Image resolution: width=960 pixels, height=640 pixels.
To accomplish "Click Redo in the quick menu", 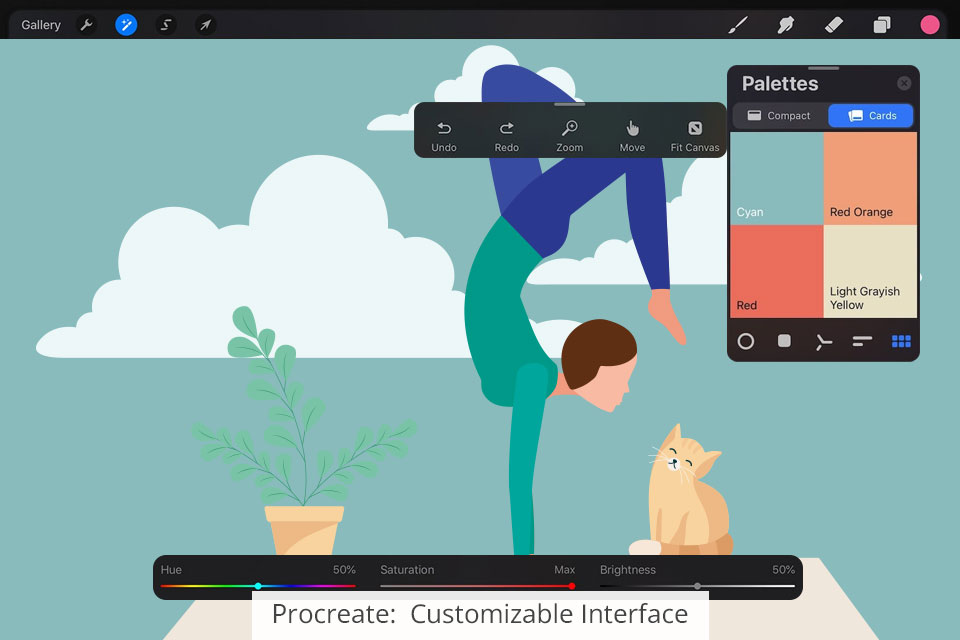I will pos(506,137).
